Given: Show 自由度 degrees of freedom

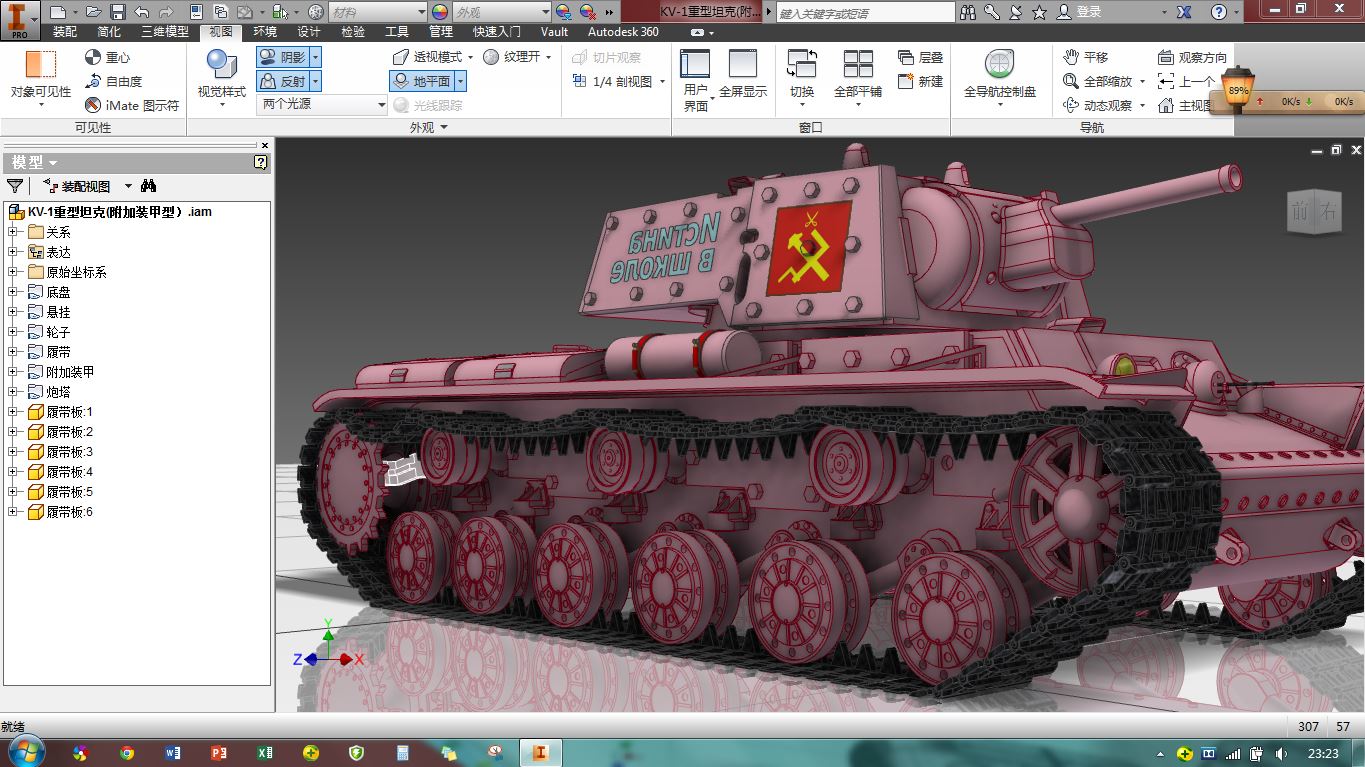Looking at the screenshot, I should (x=114, y=82).
